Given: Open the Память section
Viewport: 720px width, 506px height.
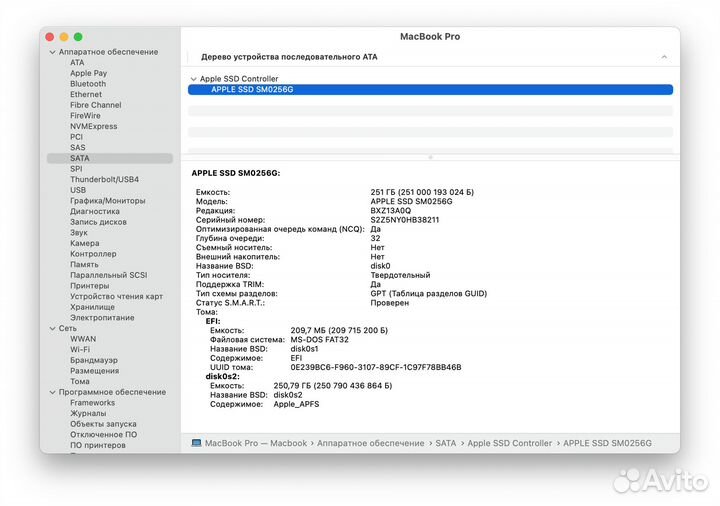Looking at the screenshot, I should (84, 264).
